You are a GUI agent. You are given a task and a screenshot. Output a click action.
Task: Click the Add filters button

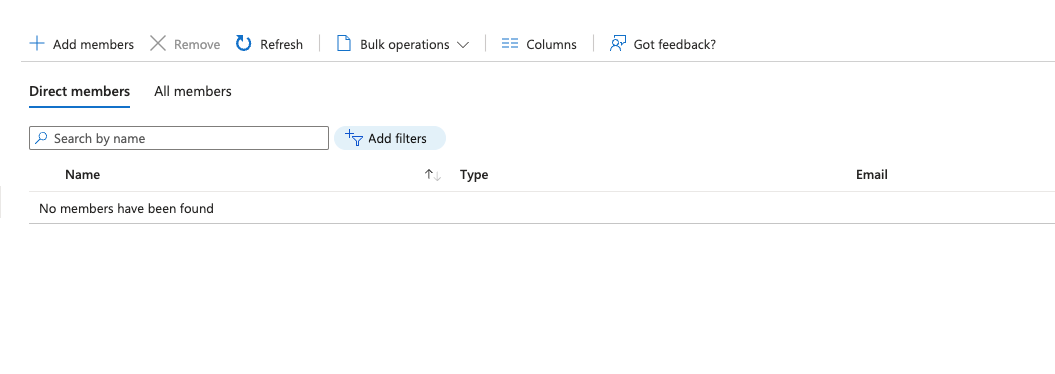coord(390,138)
